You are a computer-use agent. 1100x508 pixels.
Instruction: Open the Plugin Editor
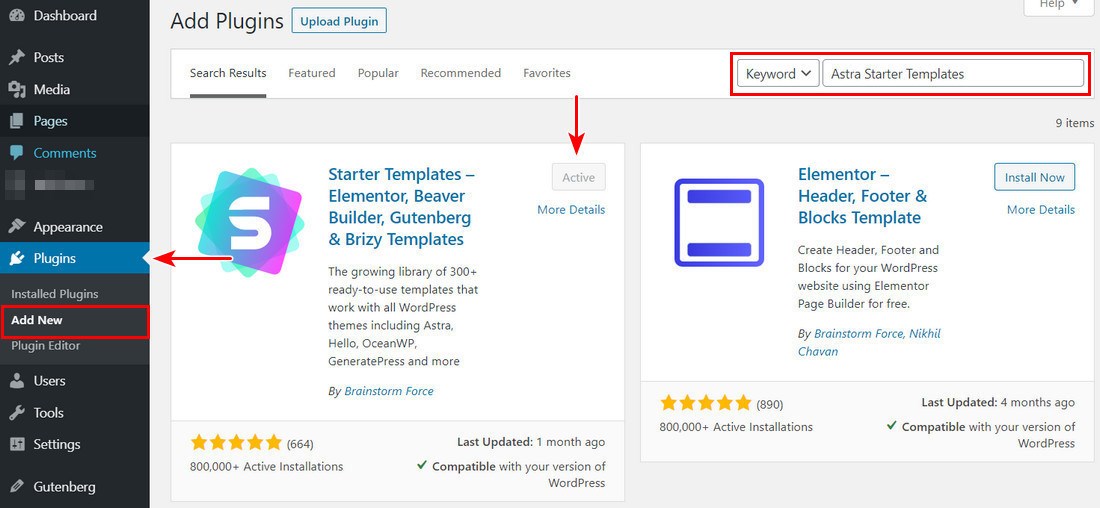tap(46, 345)
